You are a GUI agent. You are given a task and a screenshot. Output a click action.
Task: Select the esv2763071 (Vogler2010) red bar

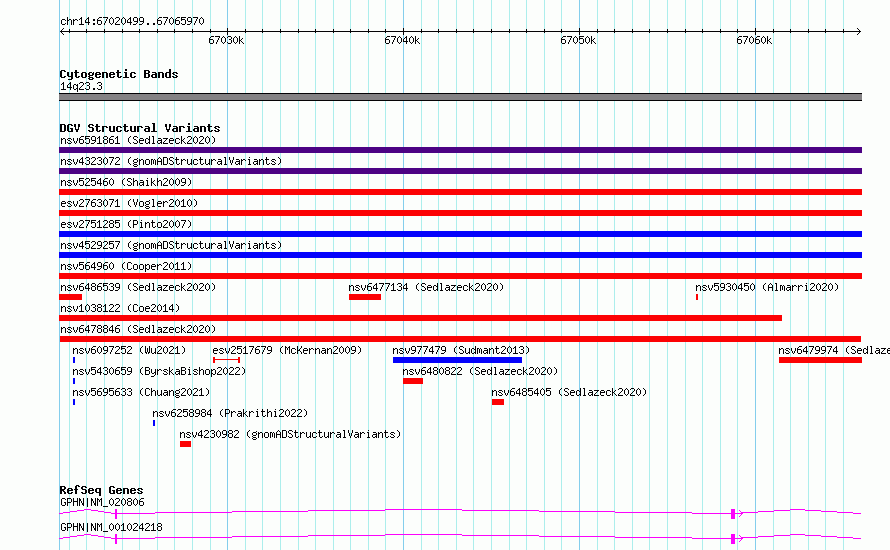[x=460, y=213]
